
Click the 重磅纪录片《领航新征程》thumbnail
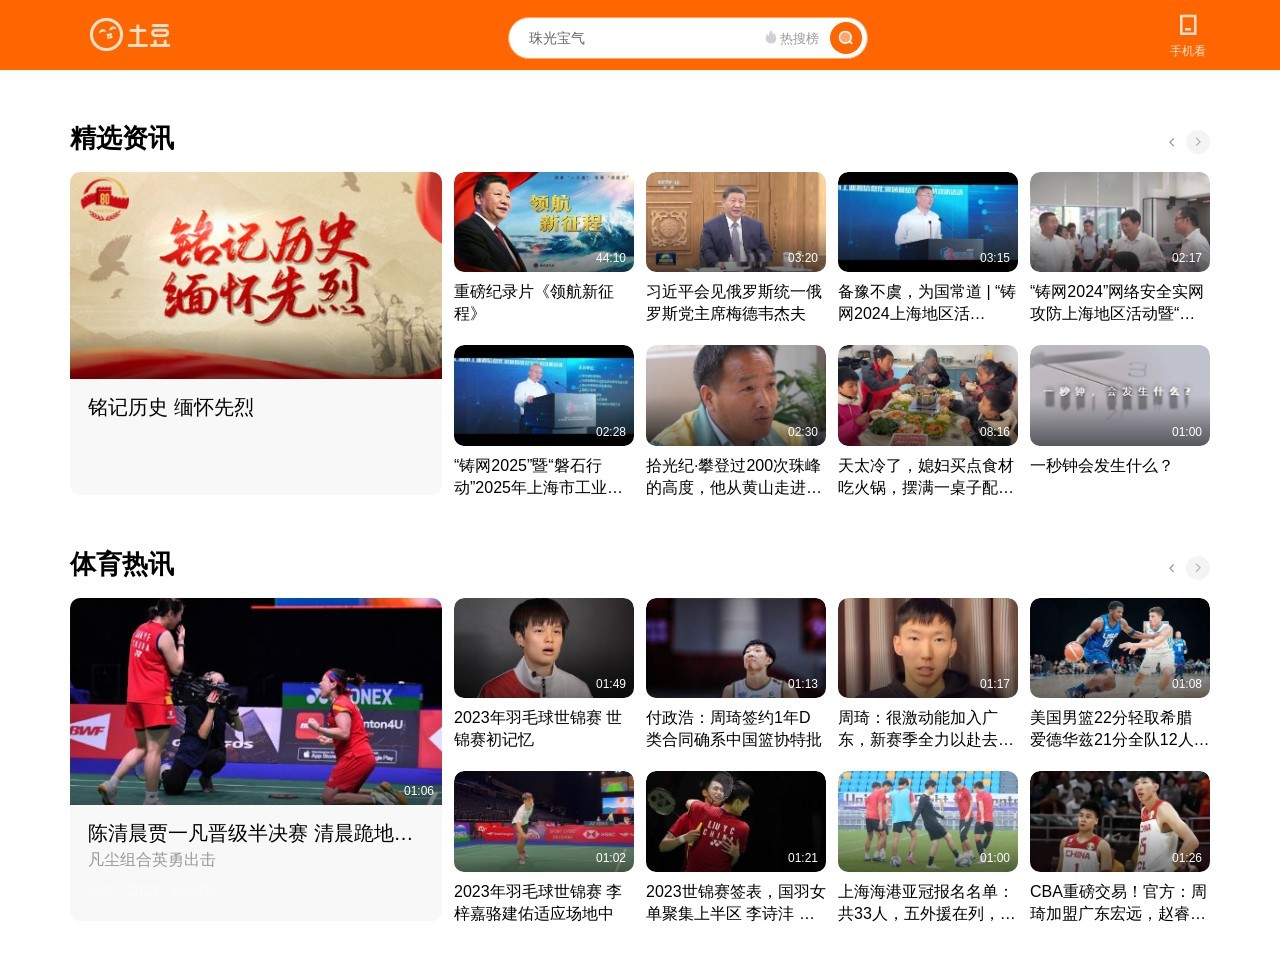[x=543, y=221]
